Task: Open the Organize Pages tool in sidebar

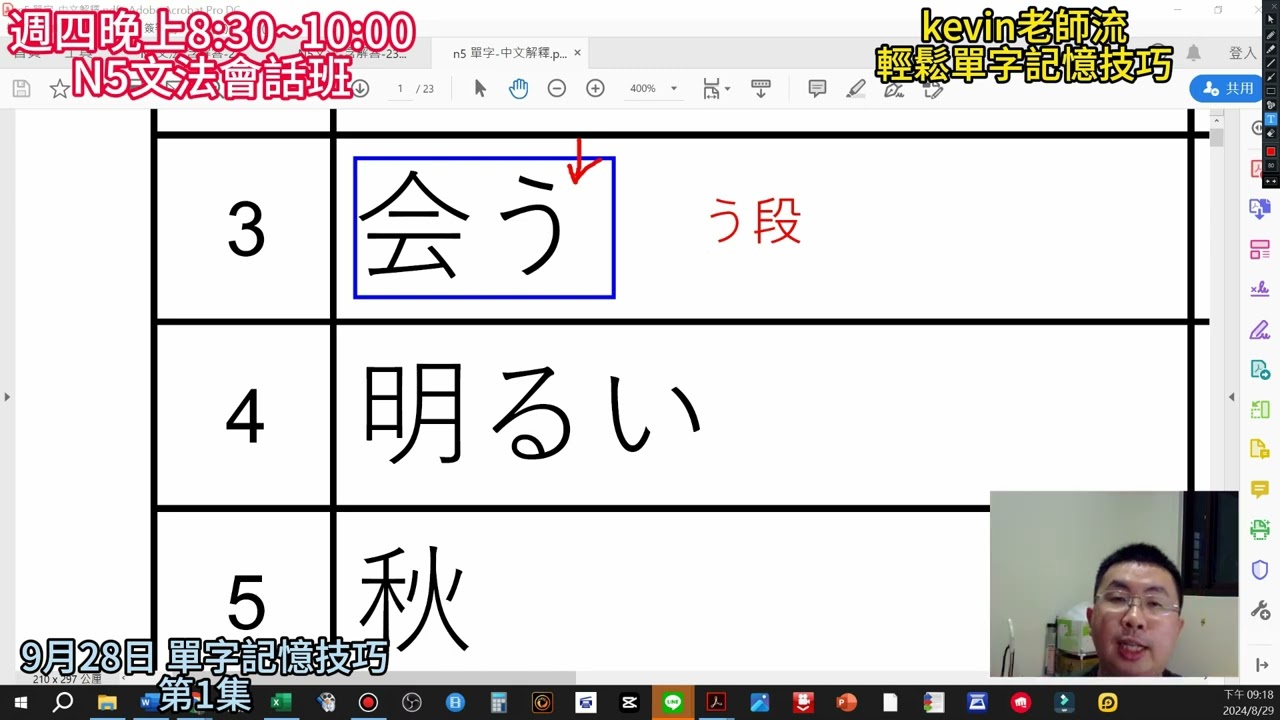Action: [x=1260, y=250]
